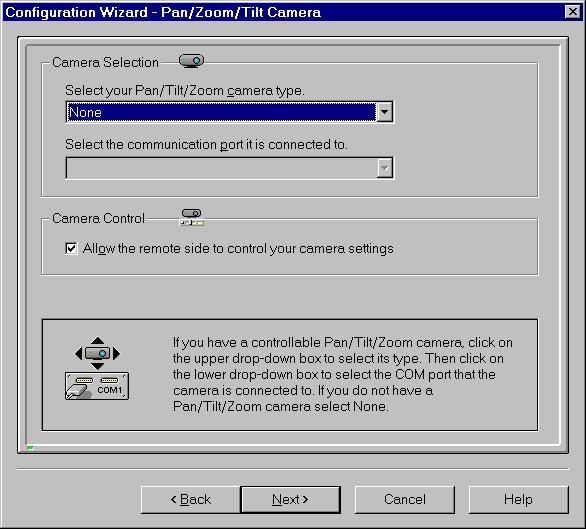Open Help for this wizard page
Screen dimensions: 586x529
[x=518, y=499]
